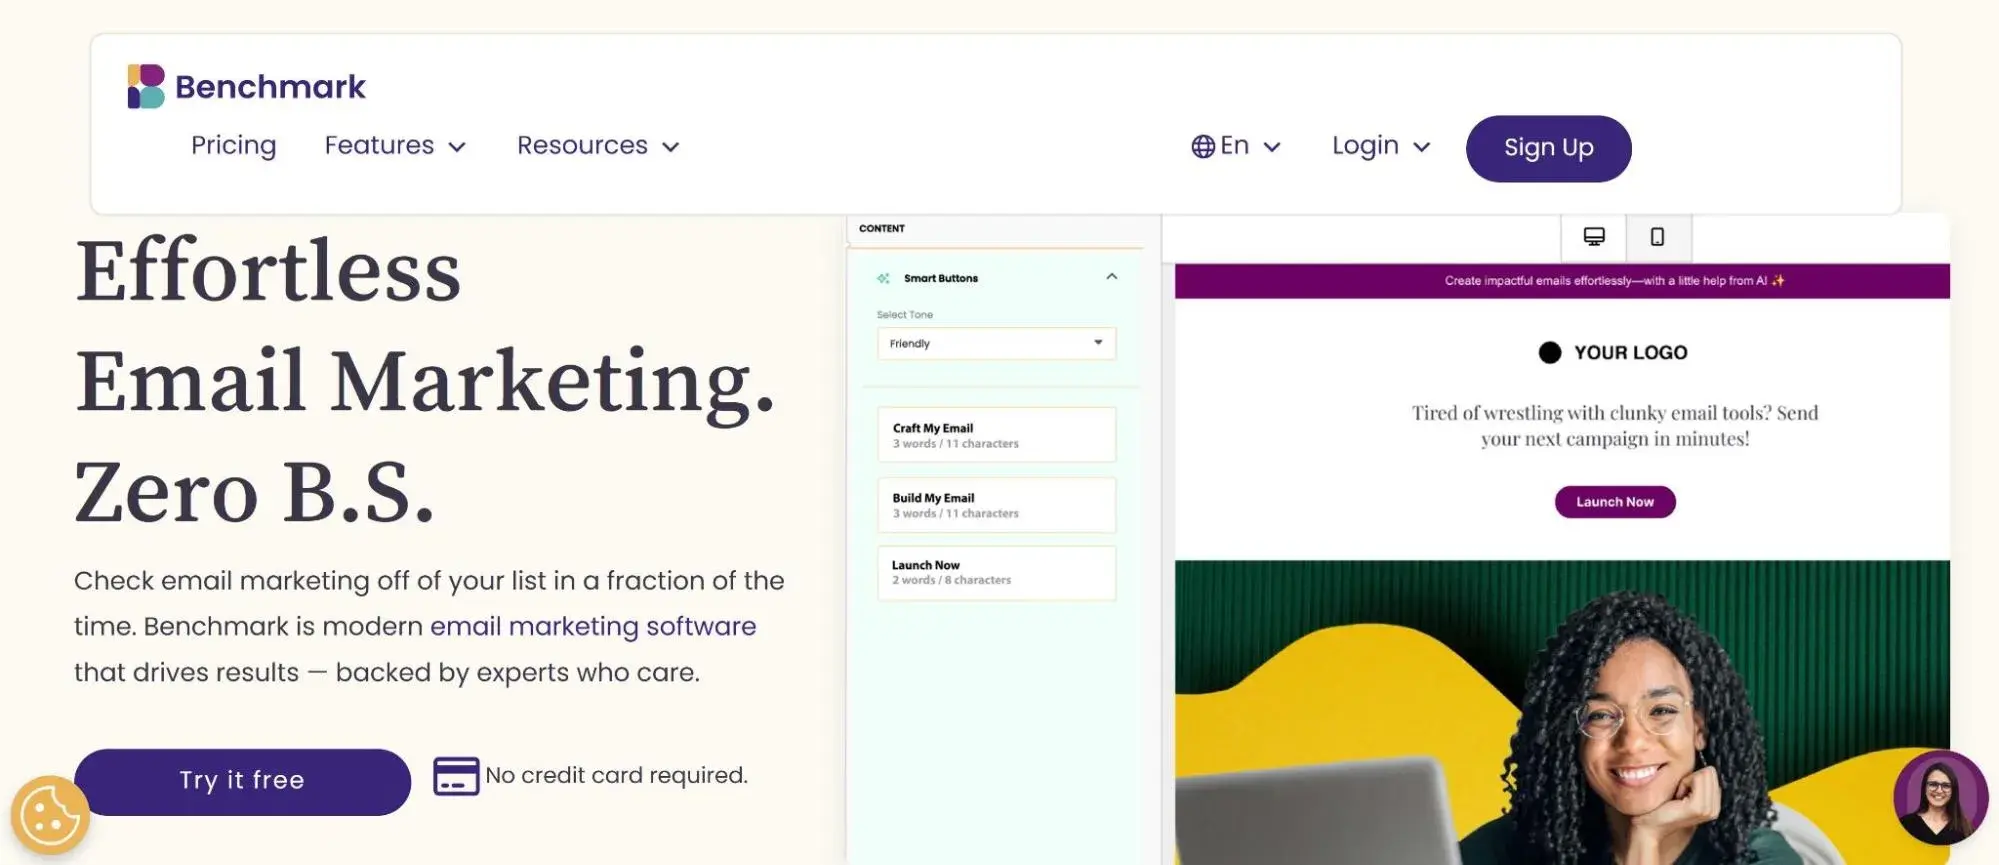
Task: Open the email marketing software link
Action: pos(591,626)
